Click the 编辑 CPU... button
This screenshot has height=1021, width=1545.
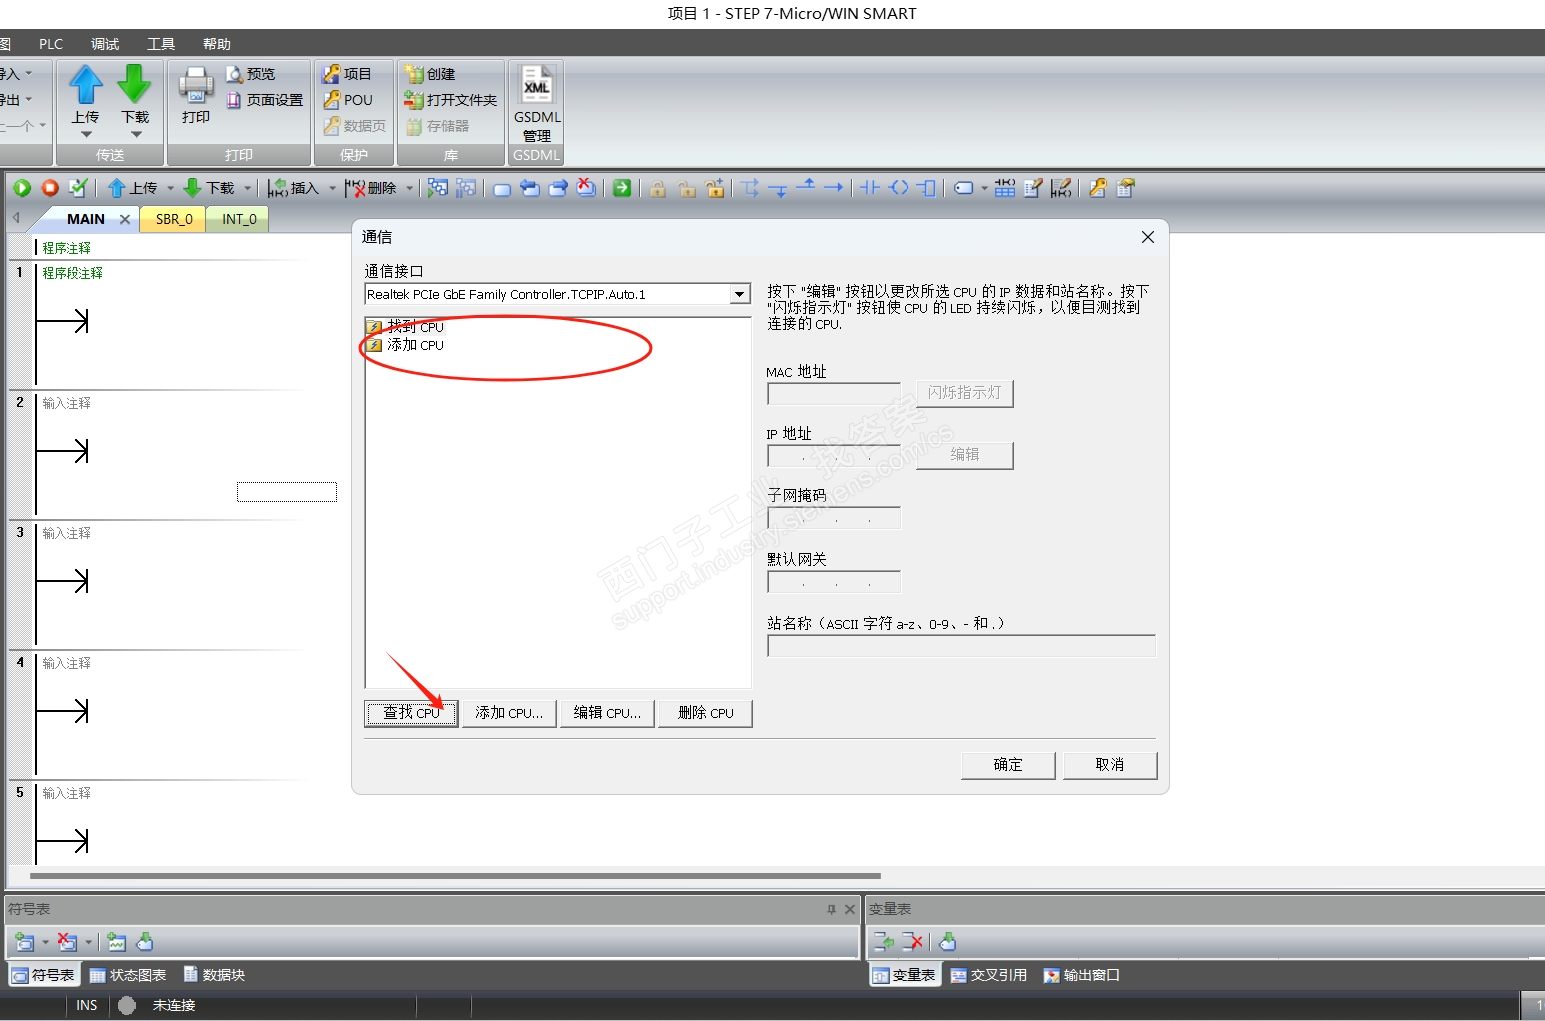607,713
